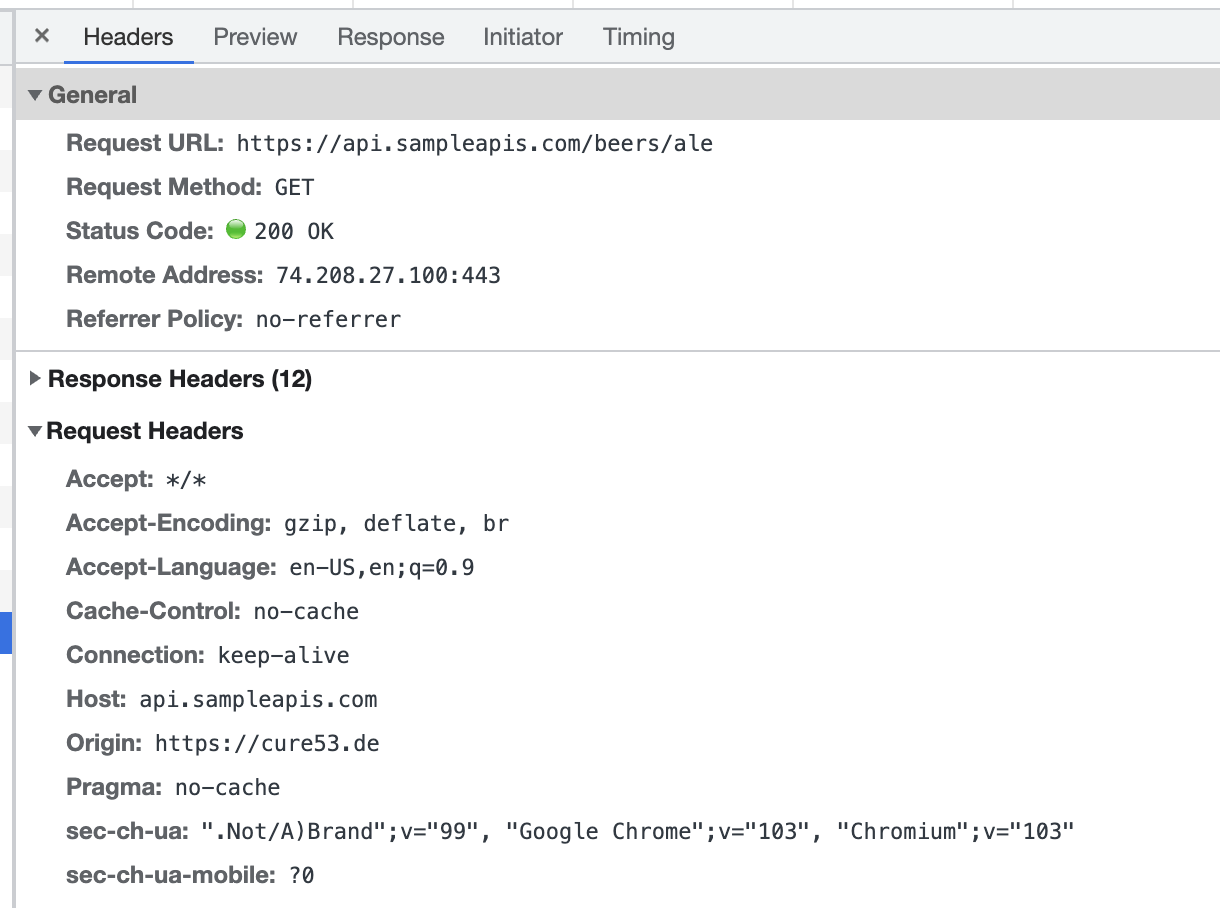Image resolution: width=1220 pixels, height=908 pixels.
Task: Click the 200 OK status text
Action: (294, 231)
